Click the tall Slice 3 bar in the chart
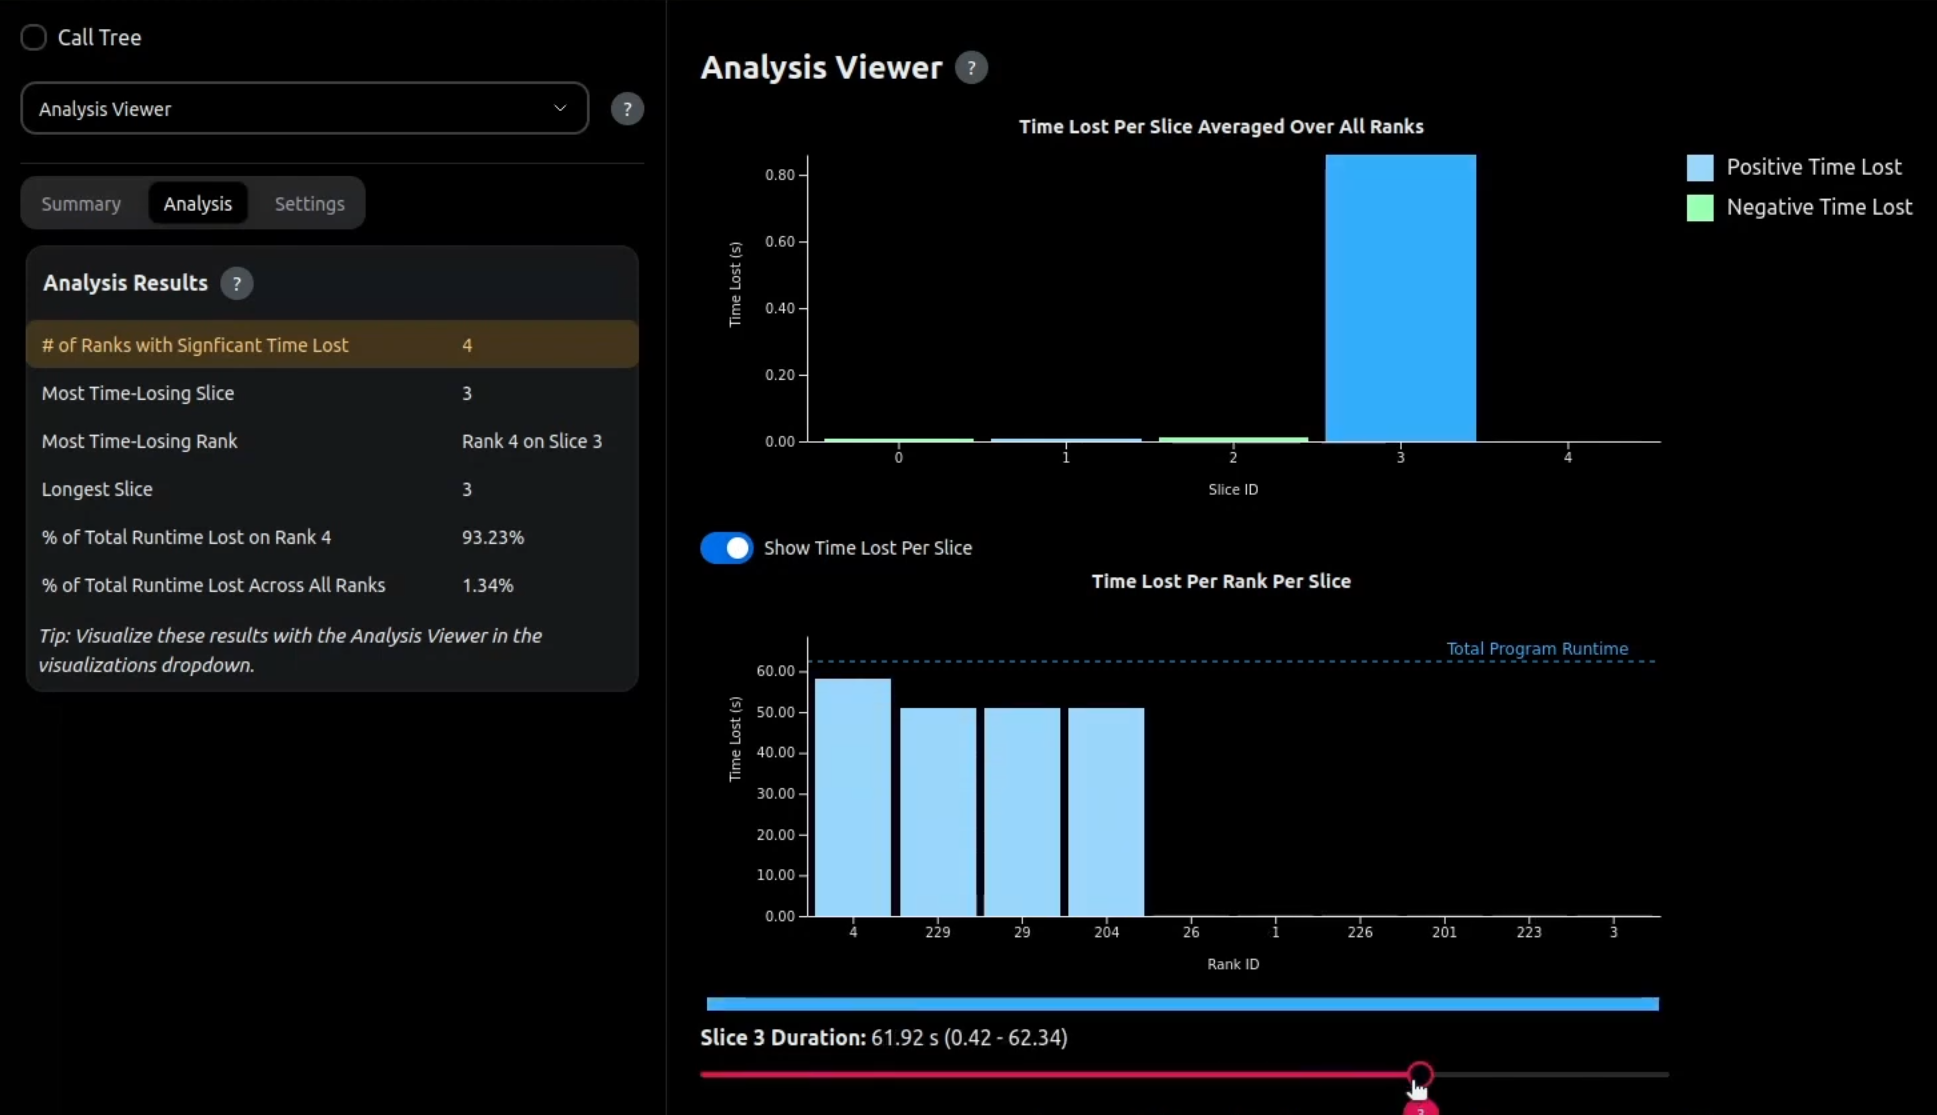Viewport: 1937px width, 1115px height. [x=1399, y=300]
